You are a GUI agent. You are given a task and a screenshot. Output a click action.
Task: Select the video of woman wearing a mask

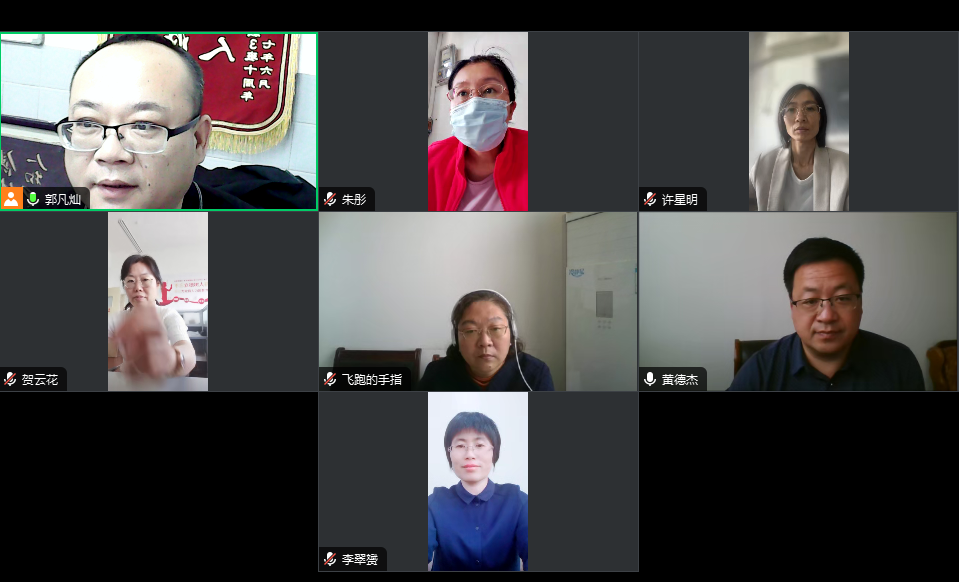[x=478, y=121]
